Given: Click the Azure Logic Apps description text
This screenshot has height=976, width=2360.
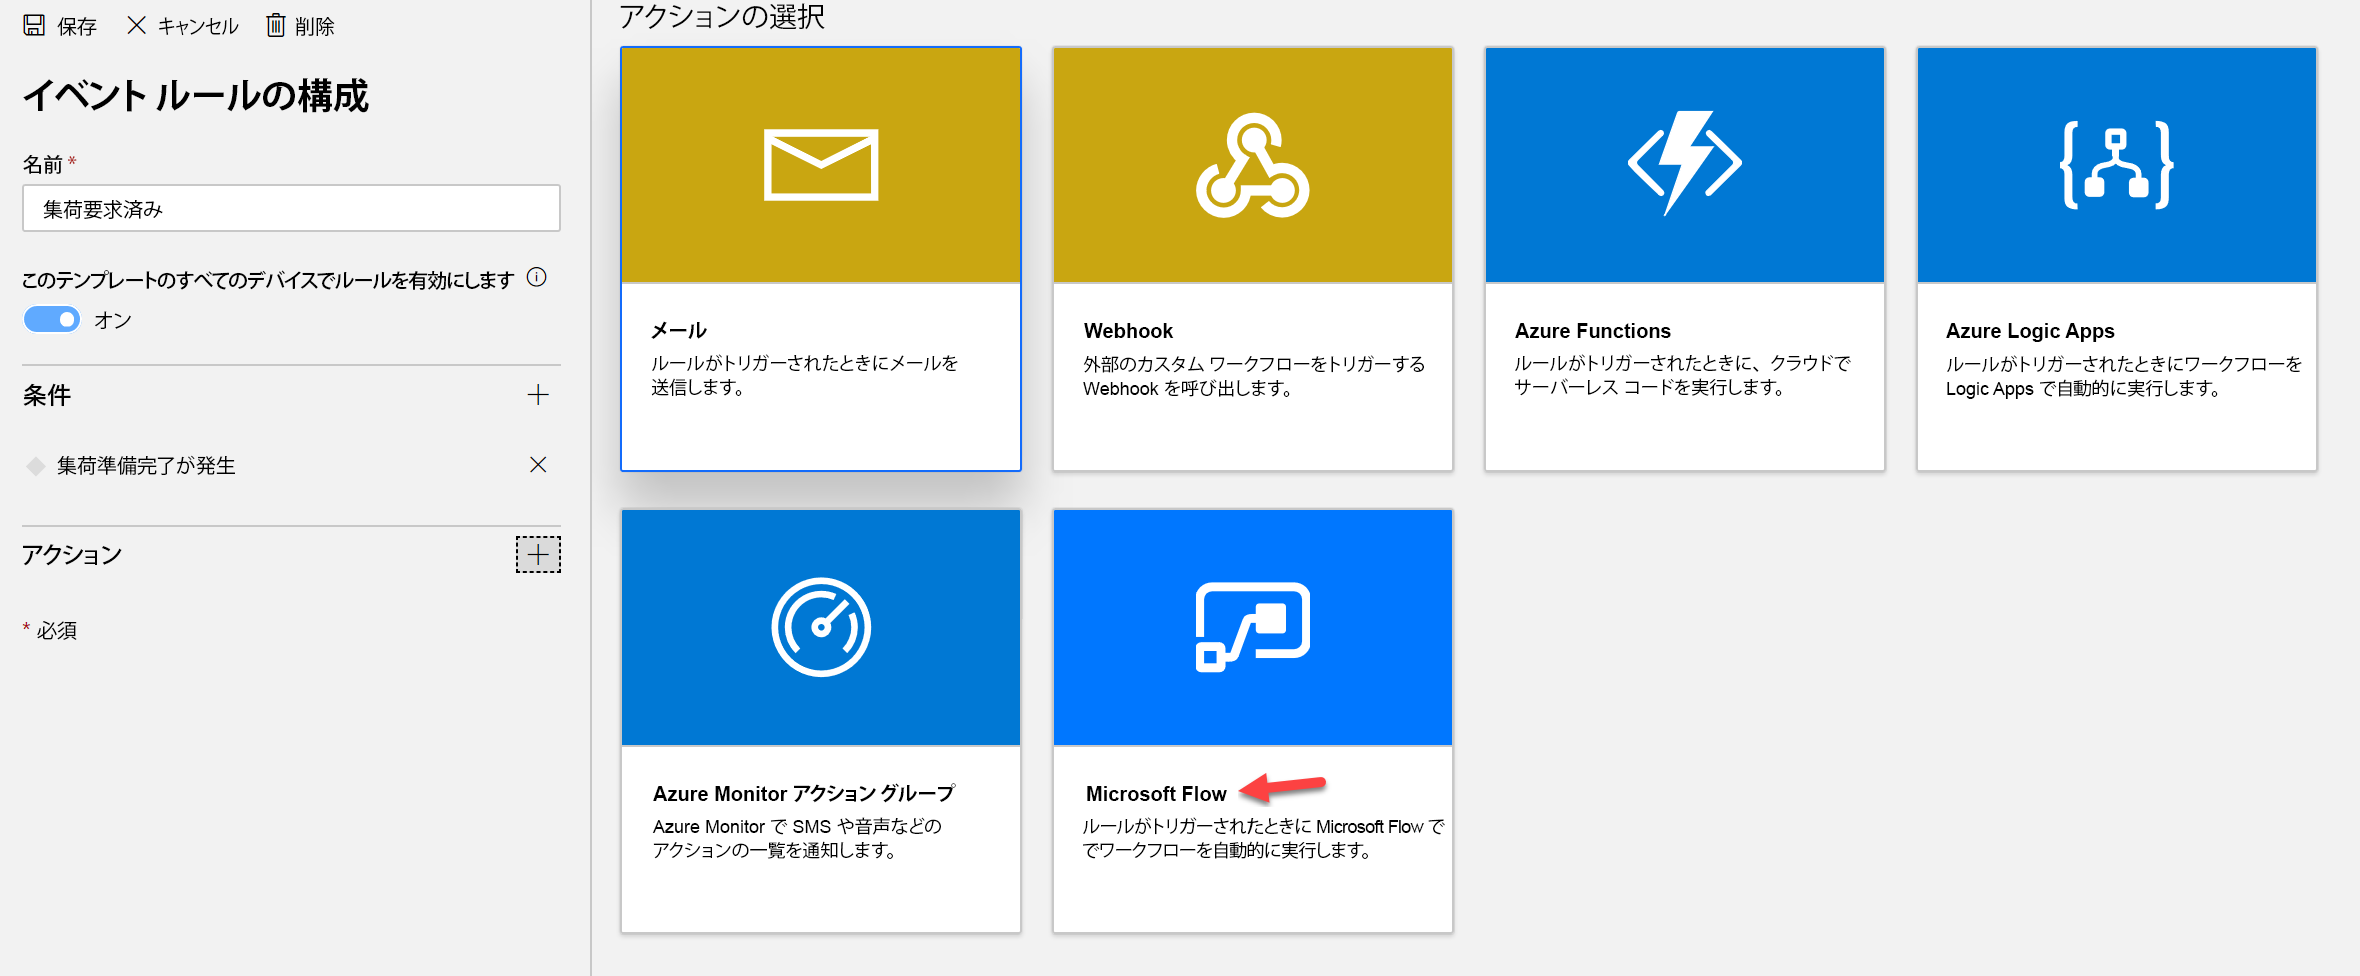Looking at the screenshot, I should [x=2124, y=376].
